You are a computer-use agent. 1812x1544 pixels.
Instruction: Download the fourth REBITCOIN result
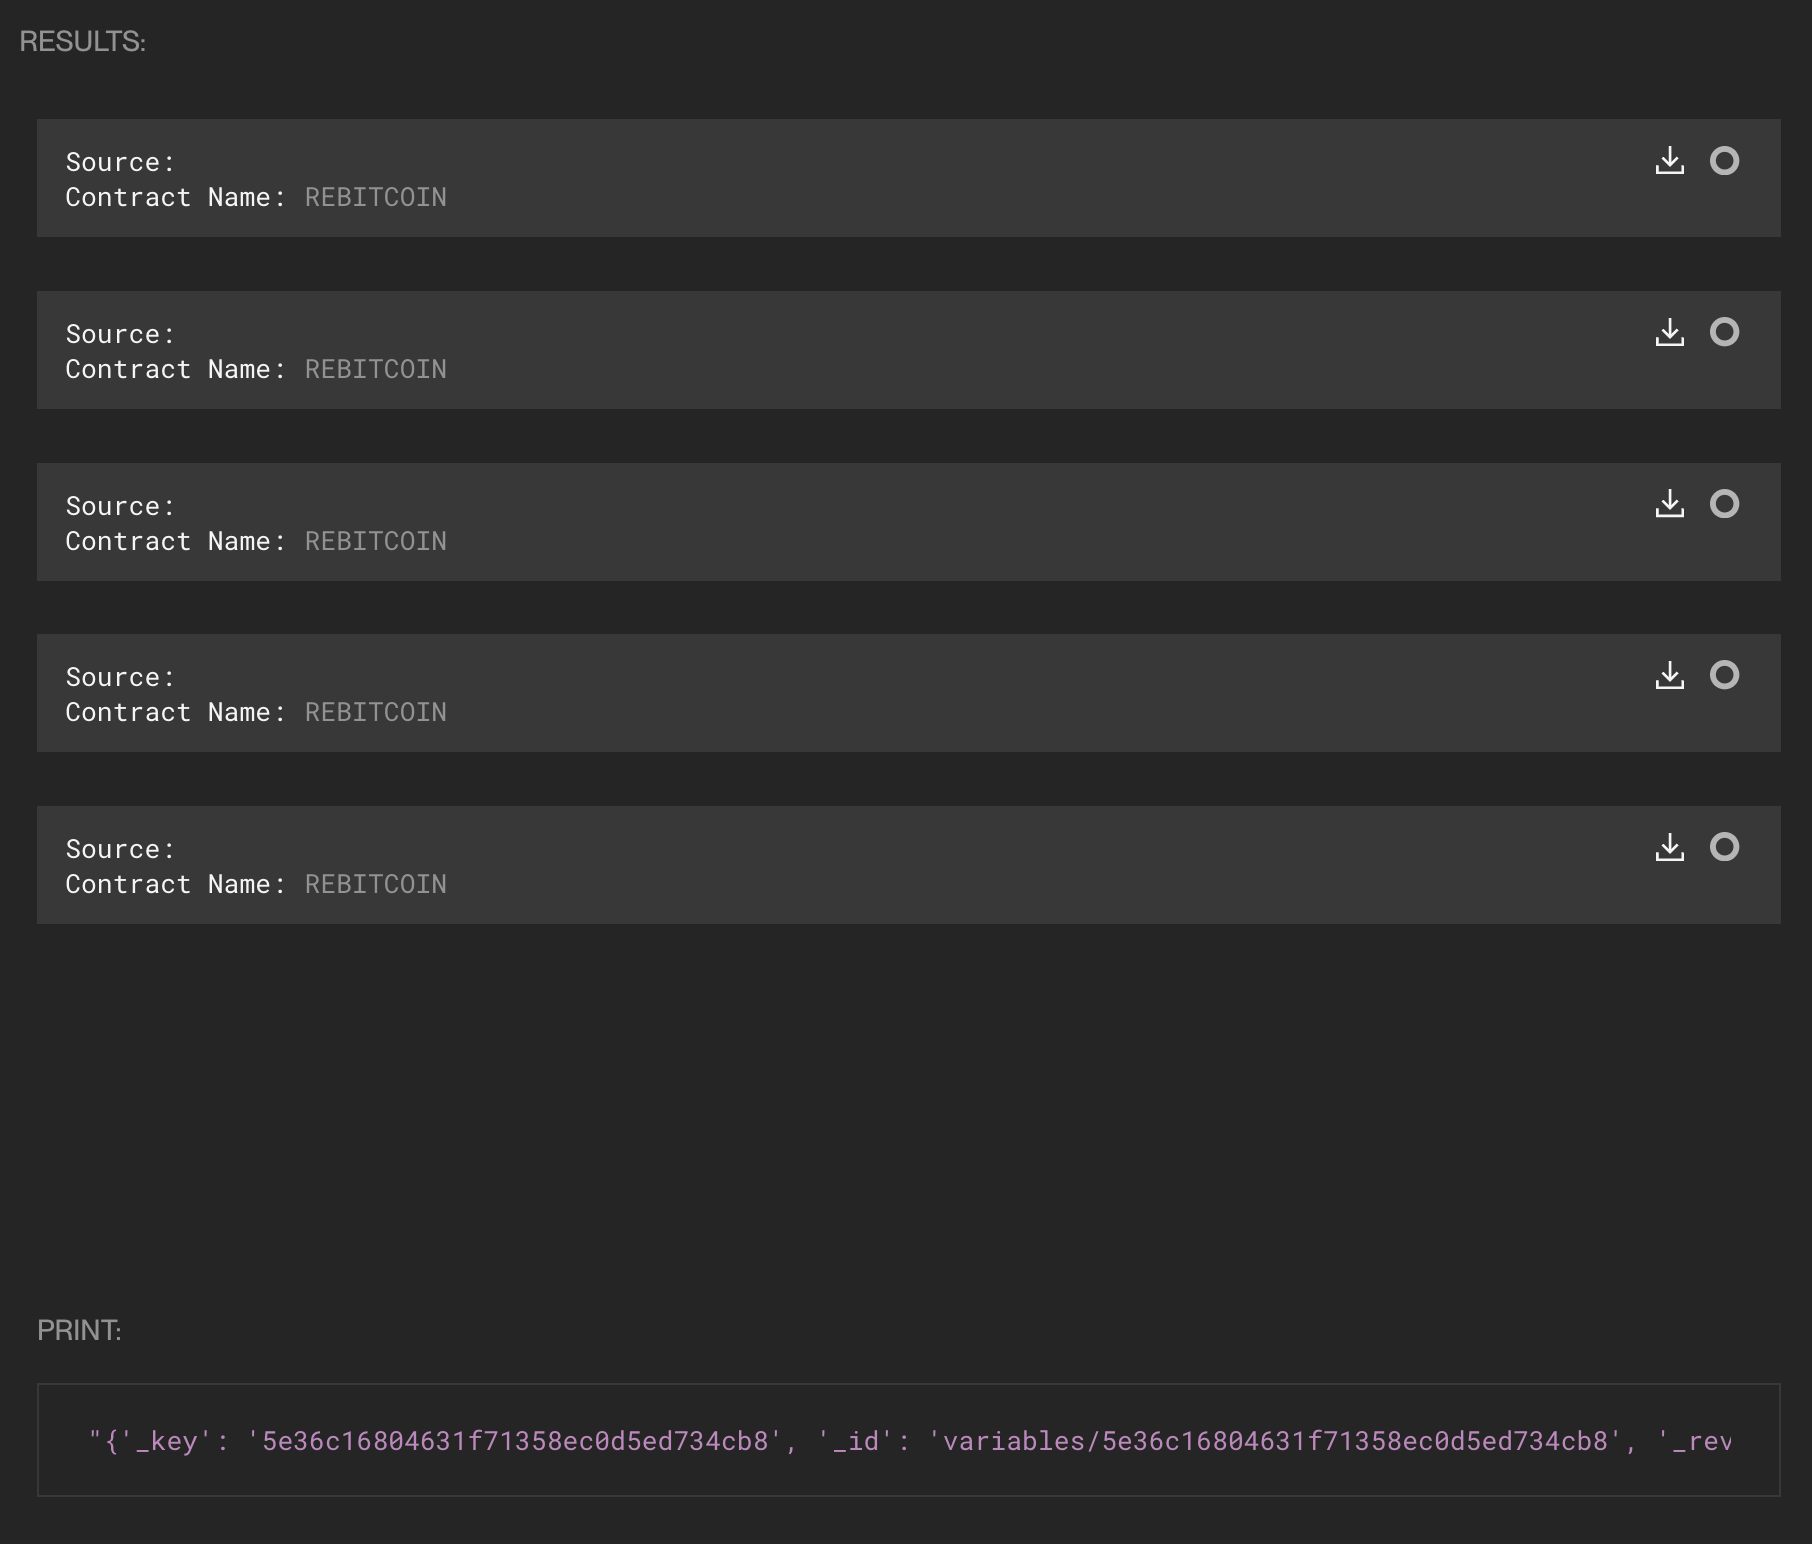click(1669, 676)
